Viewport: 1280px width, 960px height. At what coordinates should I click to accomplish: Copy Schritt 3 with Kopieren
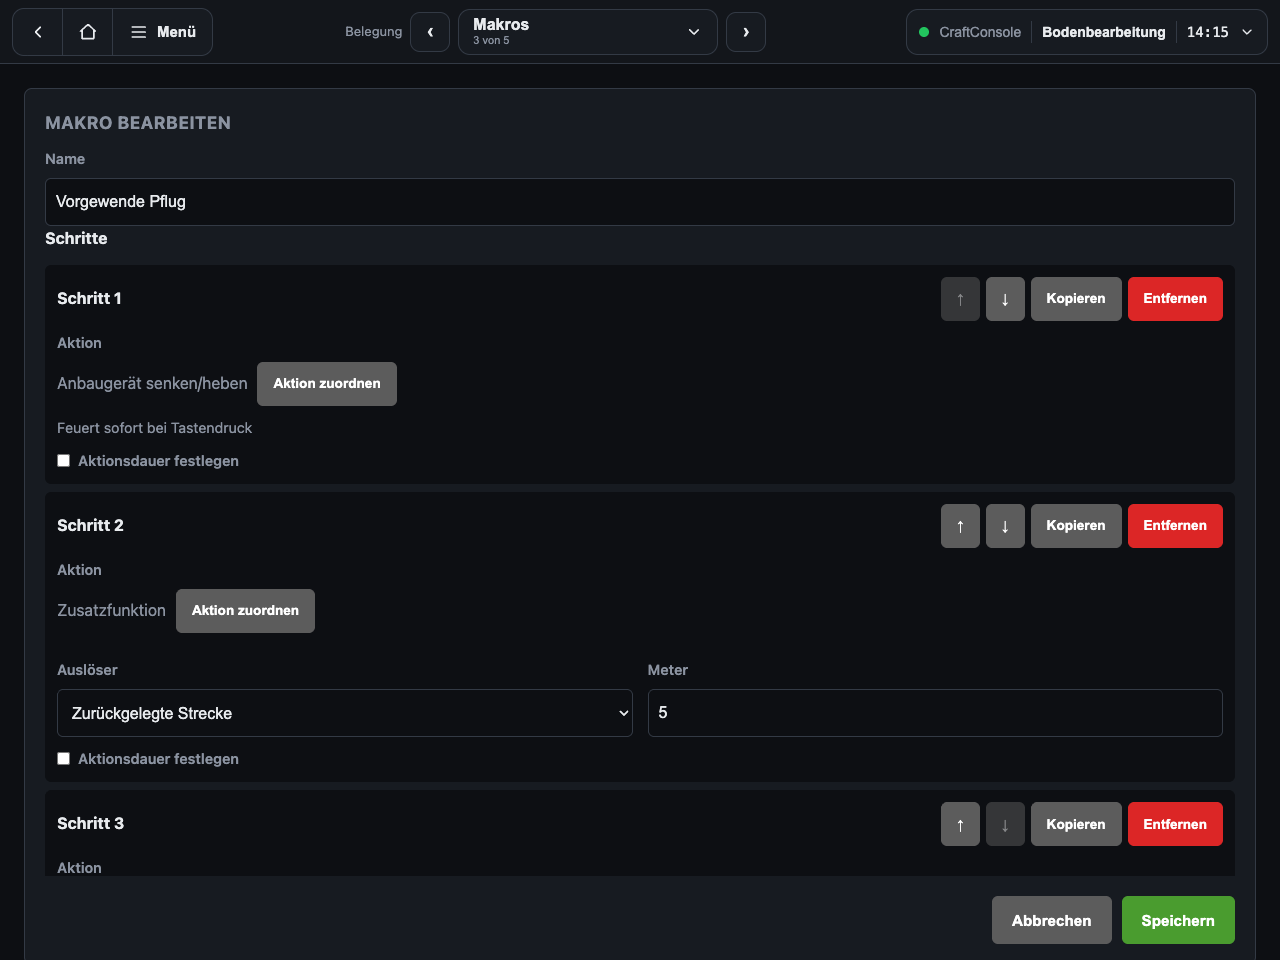click(1076, 824)
